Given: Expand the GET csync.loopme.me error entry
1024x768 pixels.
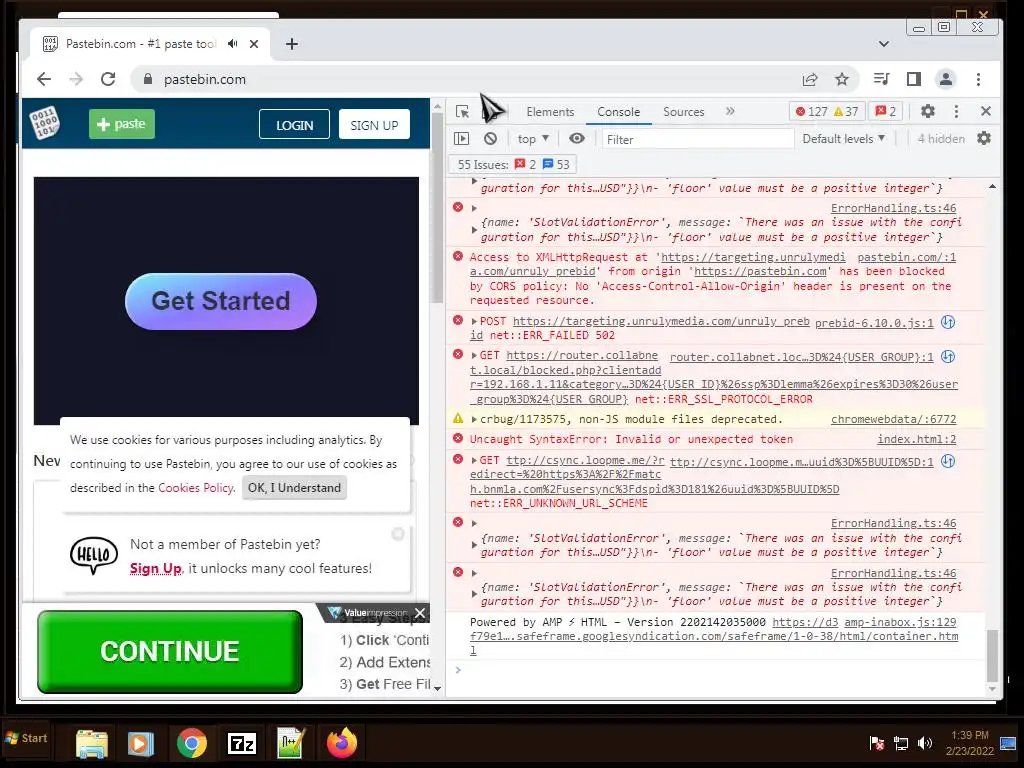Looking at the screenshot, I should (475, 460).
